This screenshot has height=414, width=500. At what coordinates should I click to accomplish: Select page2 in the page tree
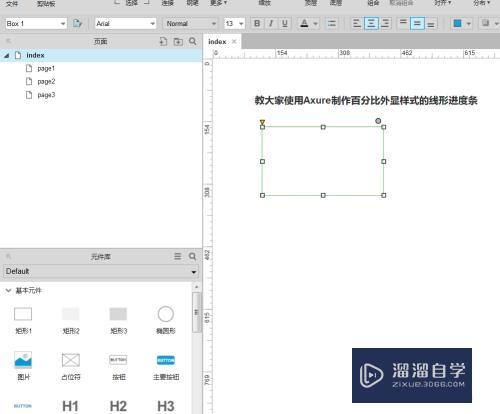pyautogui.click(x=46, y=81)
